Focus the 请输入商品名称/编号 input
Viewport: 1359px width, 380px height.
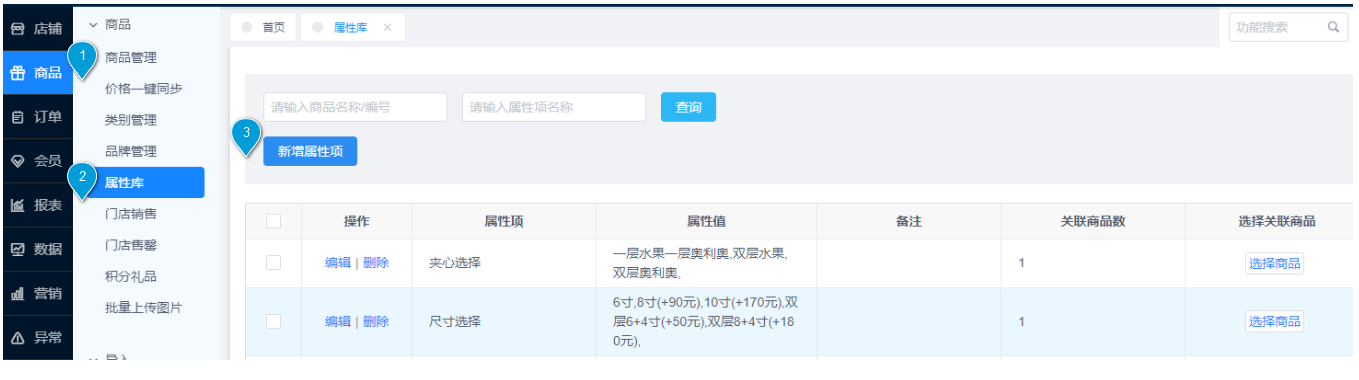point(355,107)
